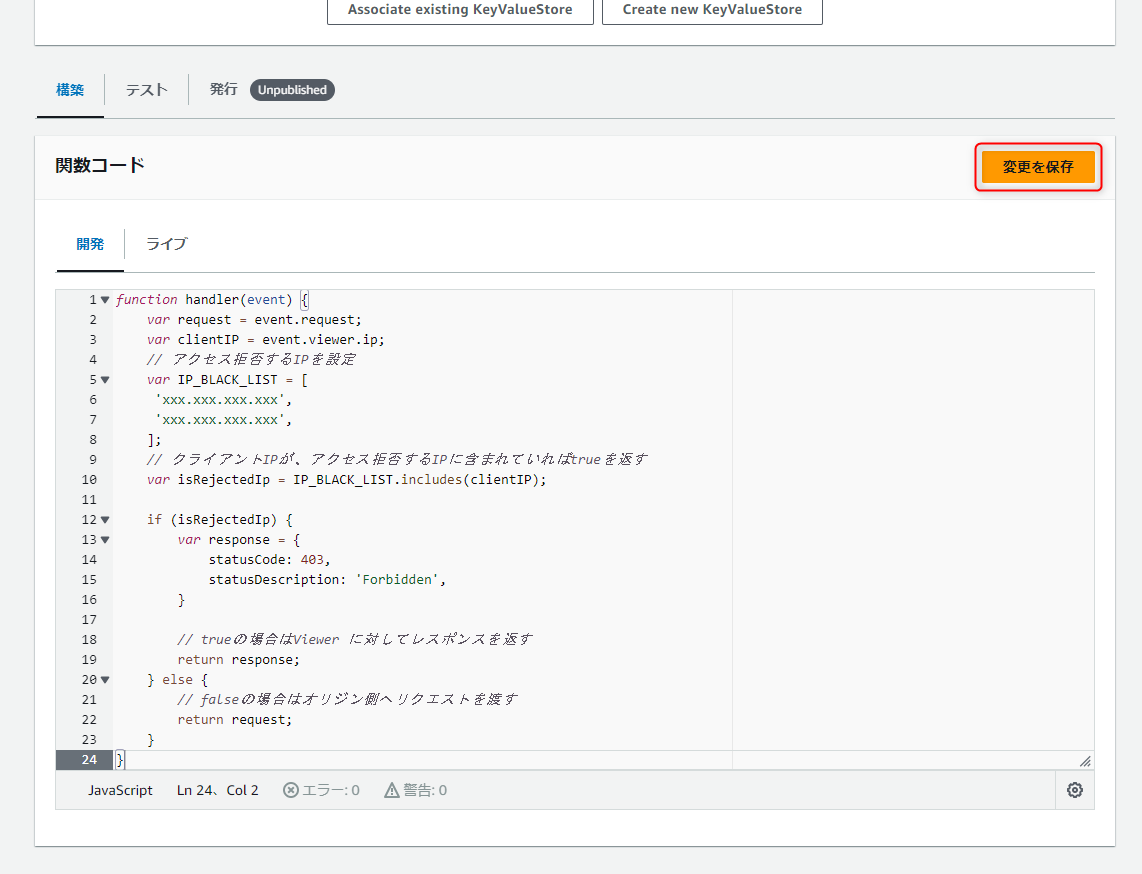Open editor settings via the gear icon

point(1075,790)
